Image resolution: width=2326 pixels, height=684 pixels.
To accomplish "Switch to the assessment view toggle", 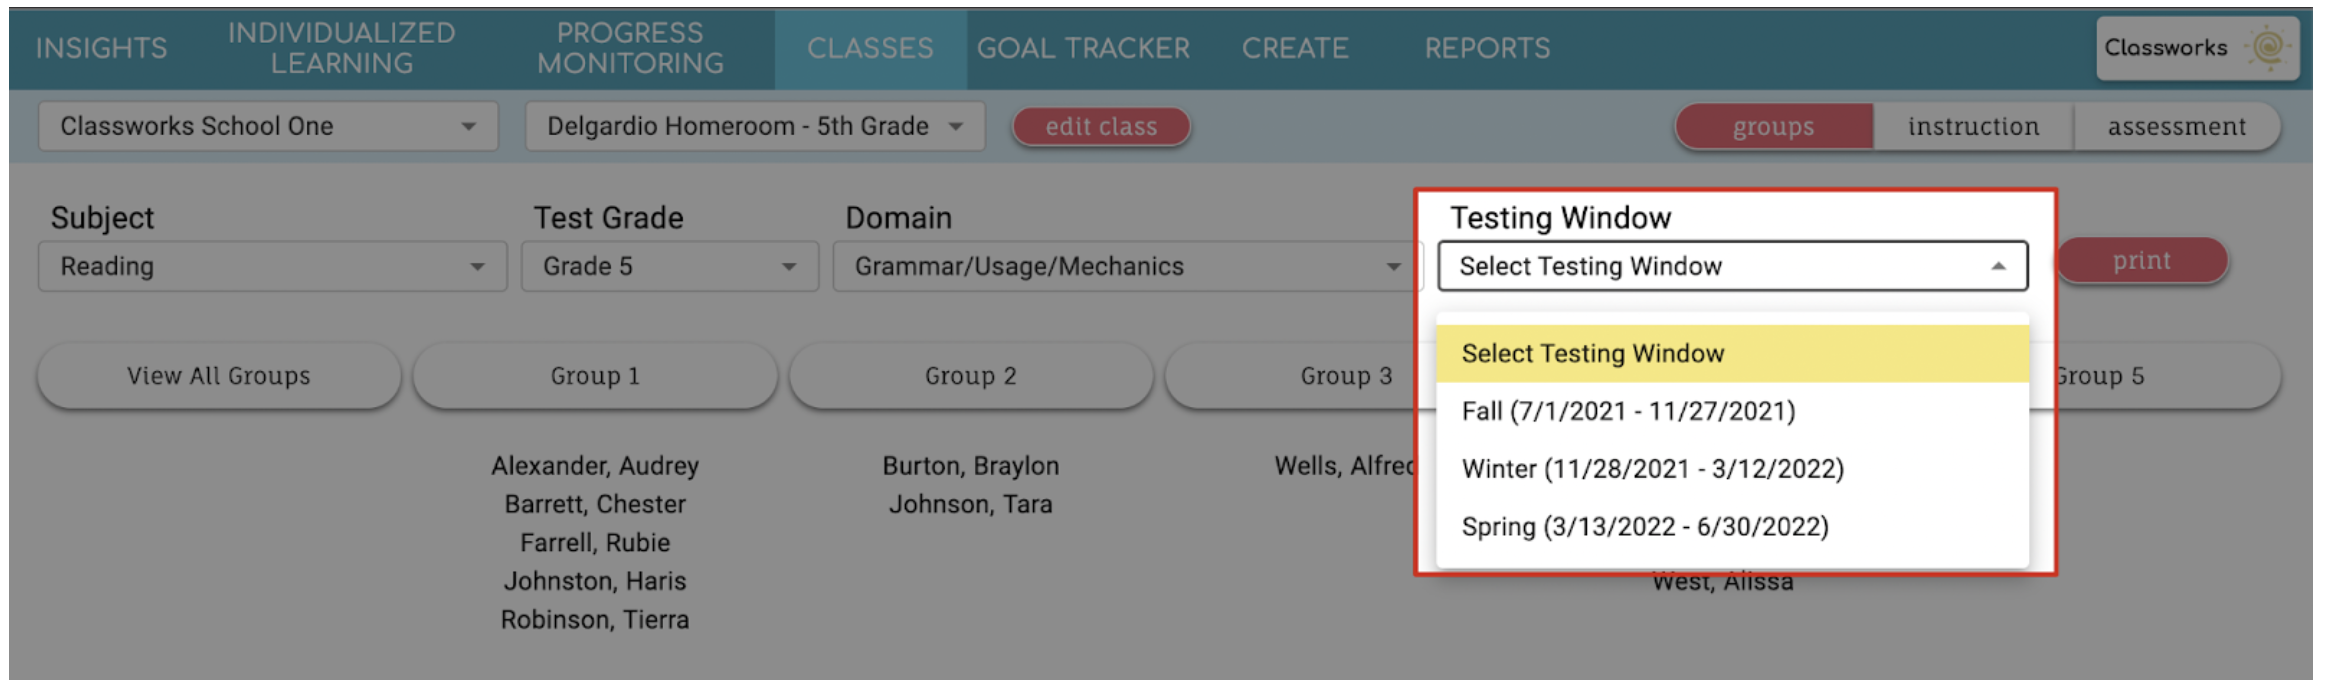I will [2176, 127].
